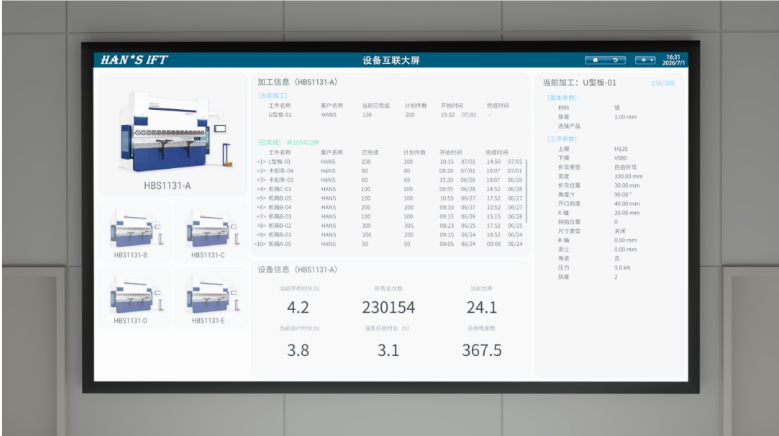Click the HAN'S IFT logo
This screenshot has width=779, height=436.
click(x=134, y=60)
